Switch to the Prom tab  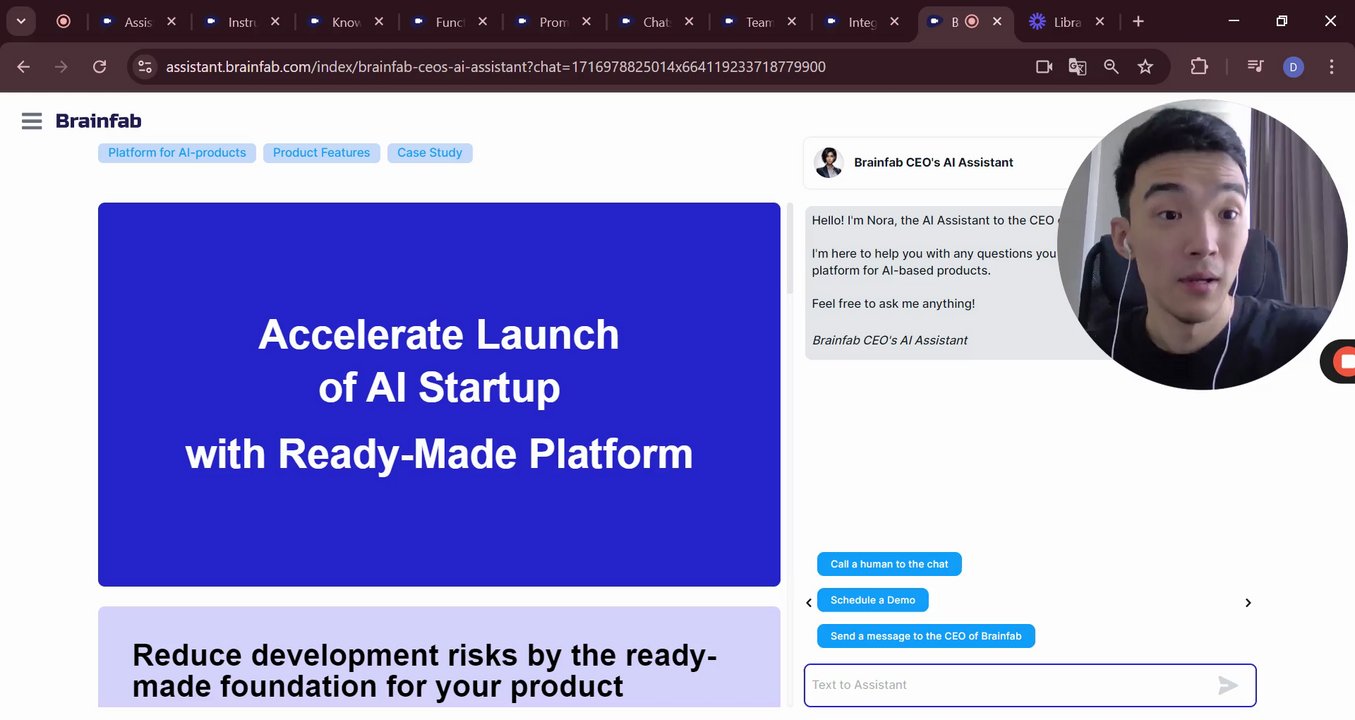click(553, 22)
